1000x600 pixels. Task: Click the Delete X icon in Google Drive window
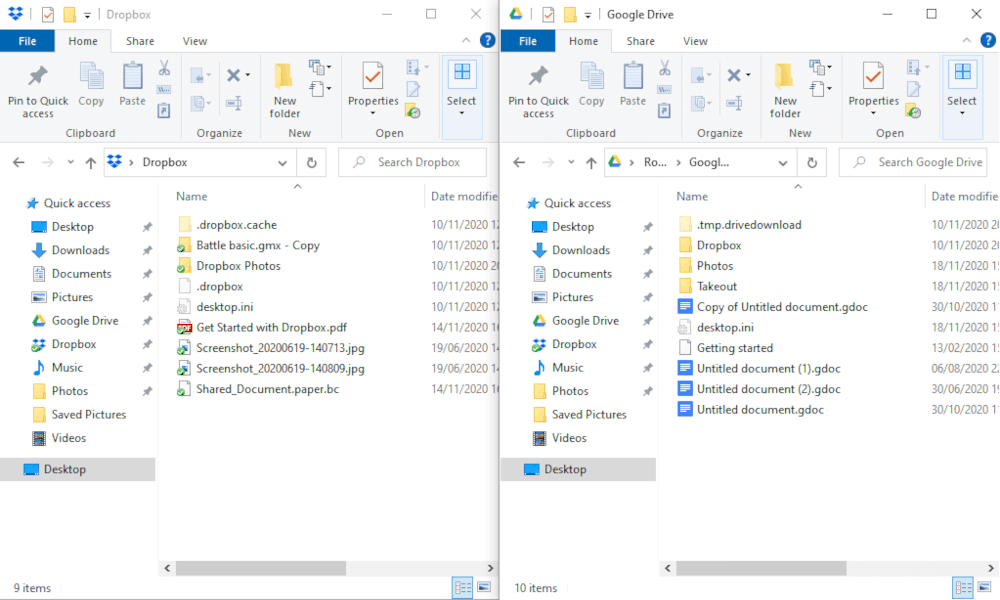point(735,75)
